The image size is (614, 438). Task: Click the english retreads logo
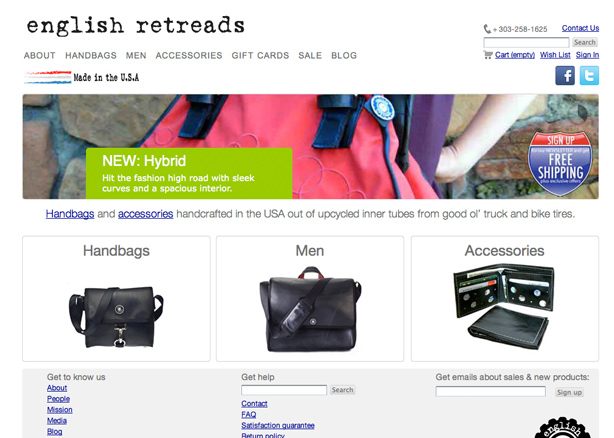[x=135, y=26]
